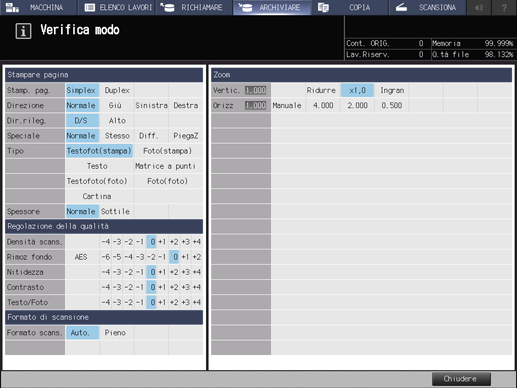Choose Alto binding direction

(x=117, y=121)
